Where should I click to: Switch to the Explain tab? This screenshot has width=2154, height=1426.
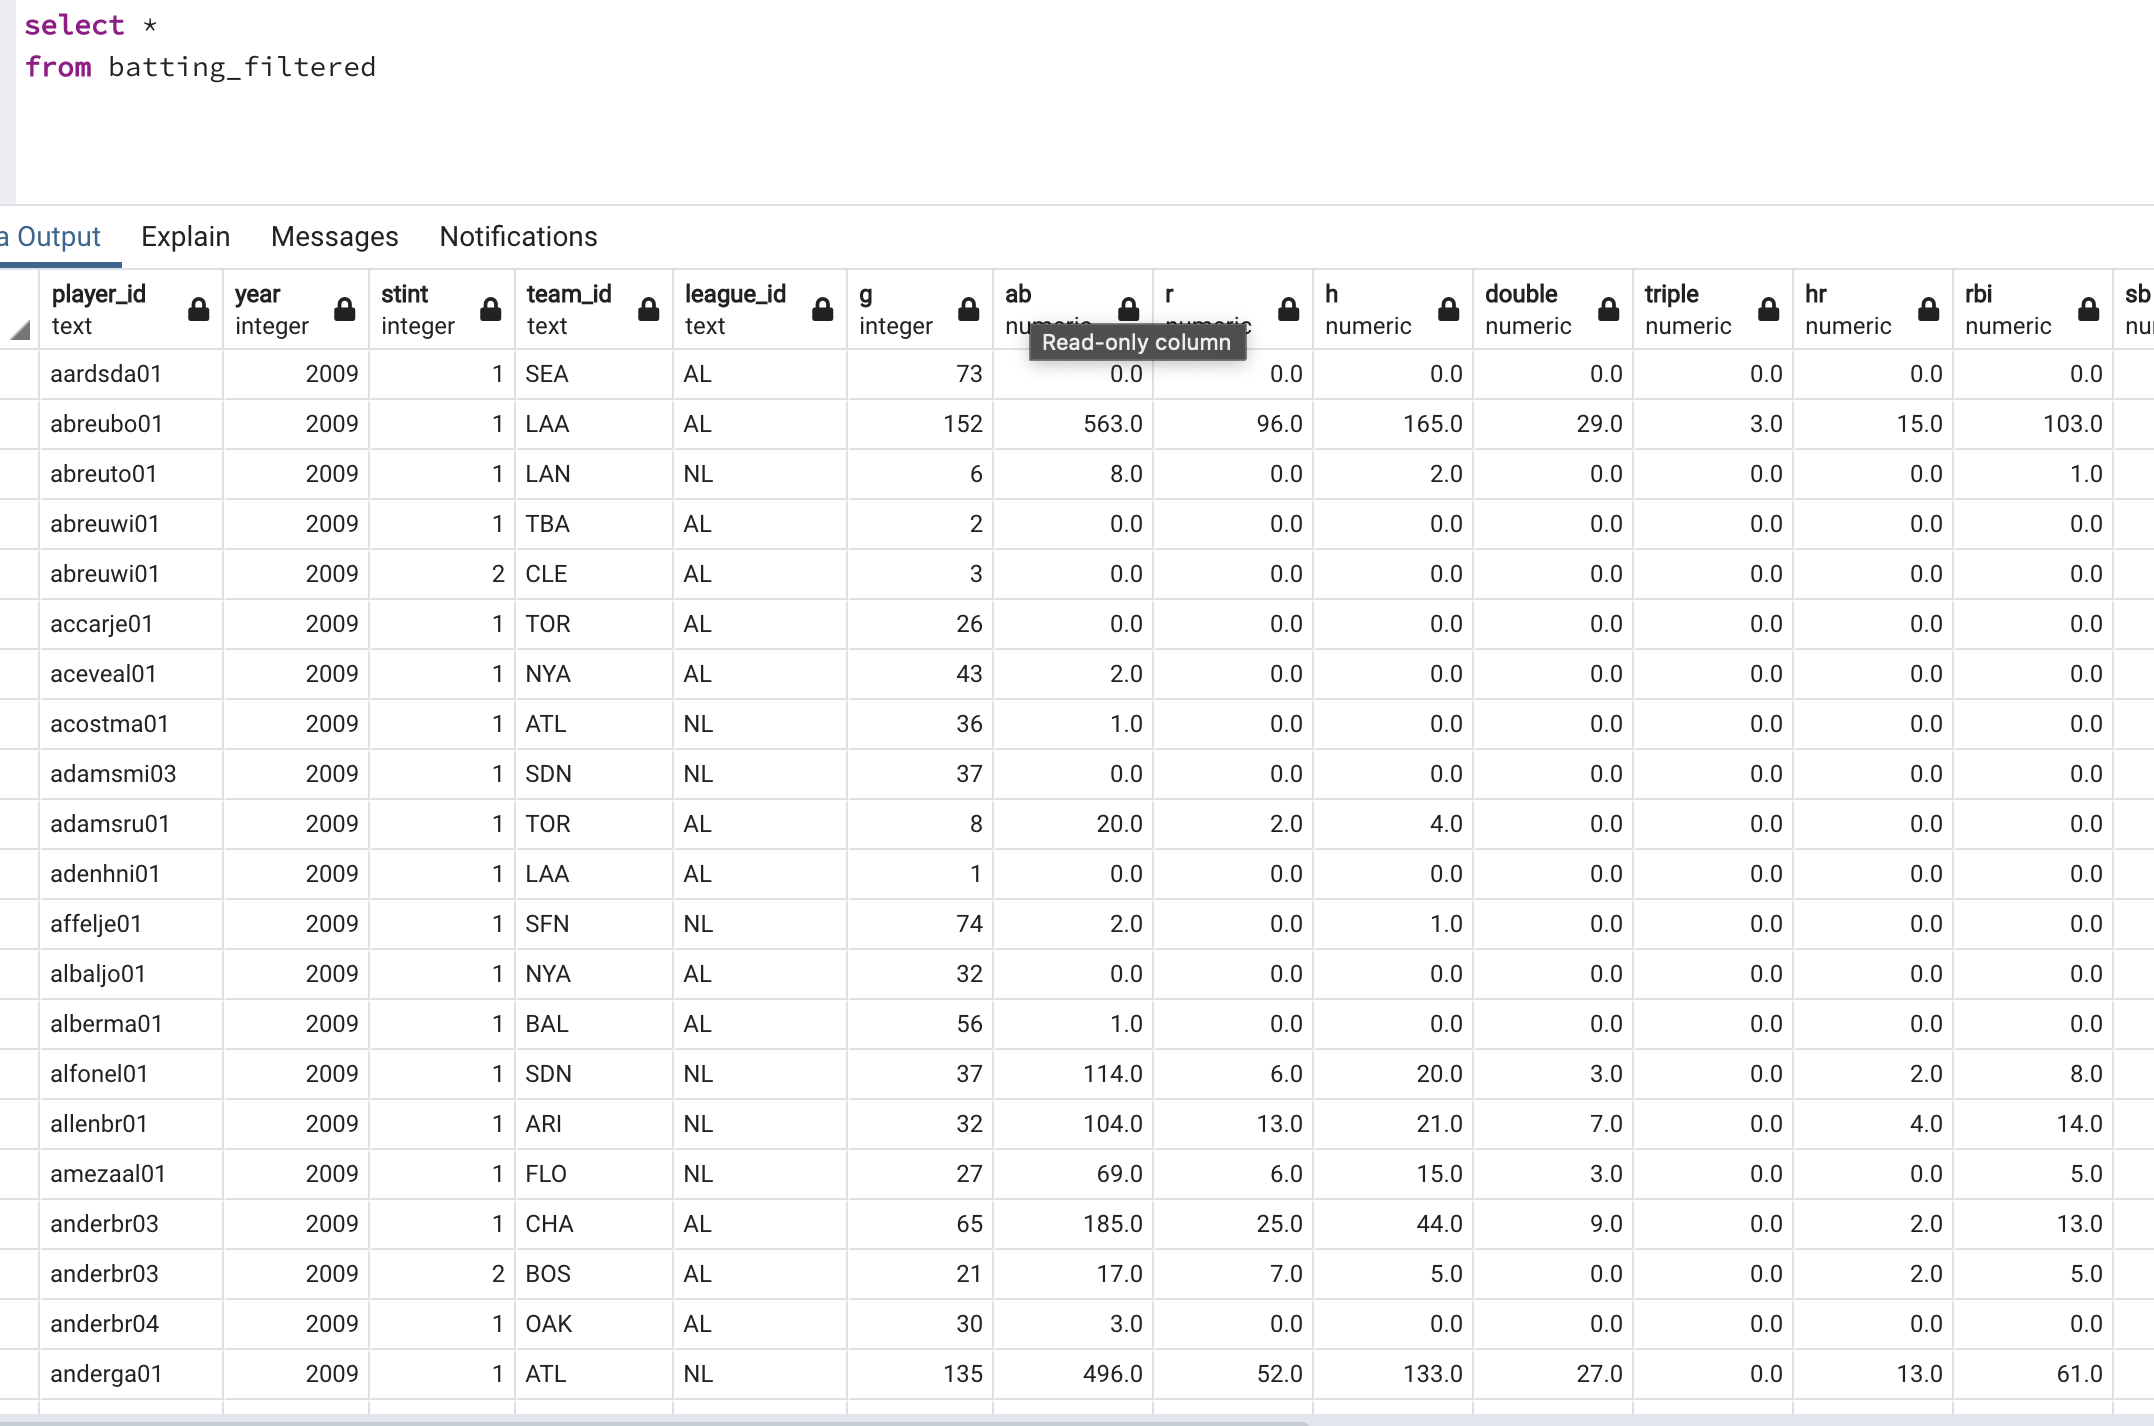tap(185, 236)
